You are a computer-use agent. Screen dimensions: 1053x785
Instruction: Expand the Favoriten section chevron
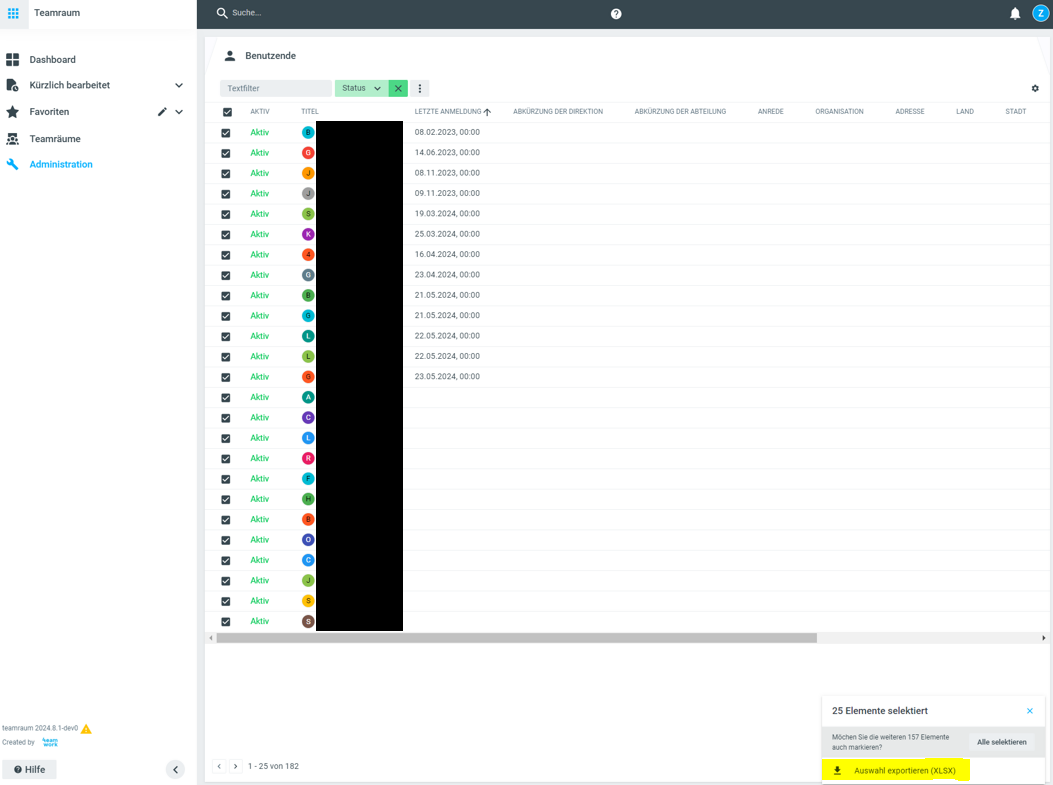point(179,112)
